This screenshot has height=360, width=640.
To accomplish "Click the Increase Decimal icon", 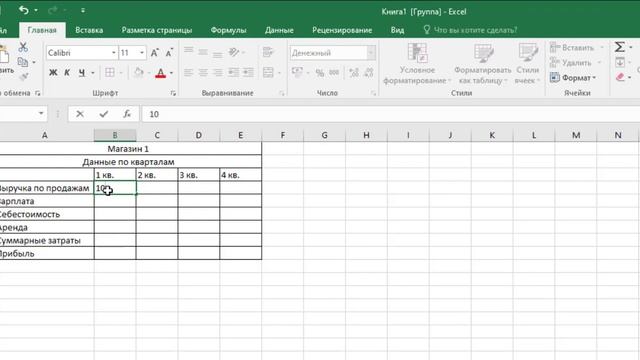I will point(354,73).
